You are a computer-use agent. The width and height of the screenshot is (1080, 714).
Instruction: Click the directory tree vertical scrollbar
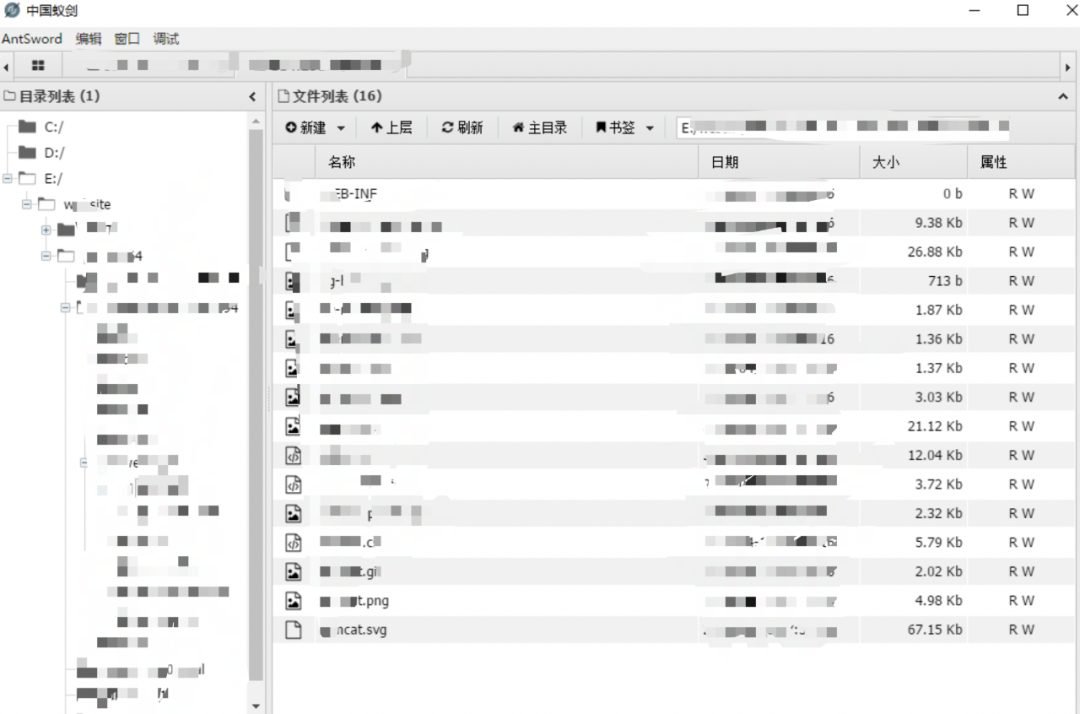point(256,405)
